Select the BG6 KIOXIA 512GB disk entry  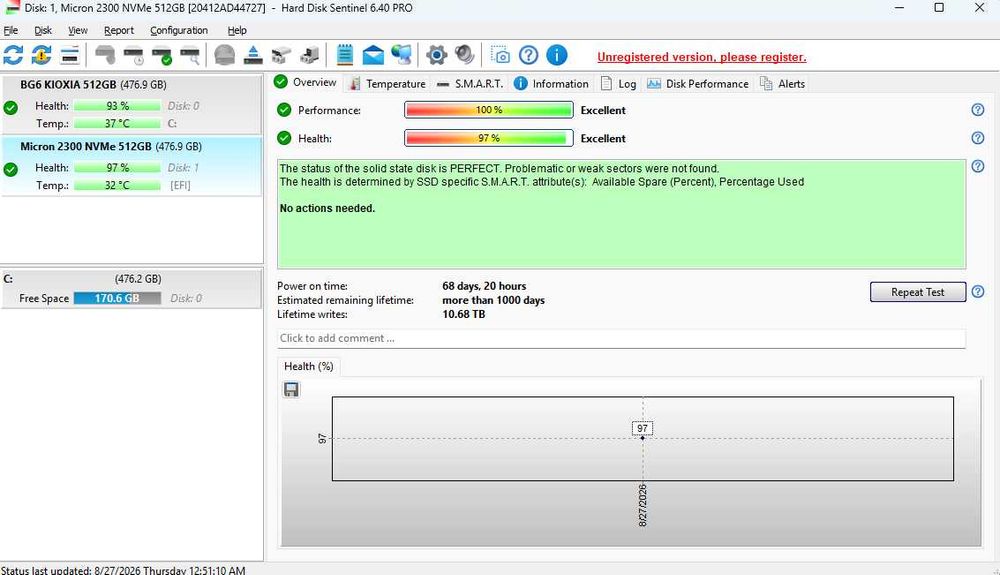coord(131,104)
